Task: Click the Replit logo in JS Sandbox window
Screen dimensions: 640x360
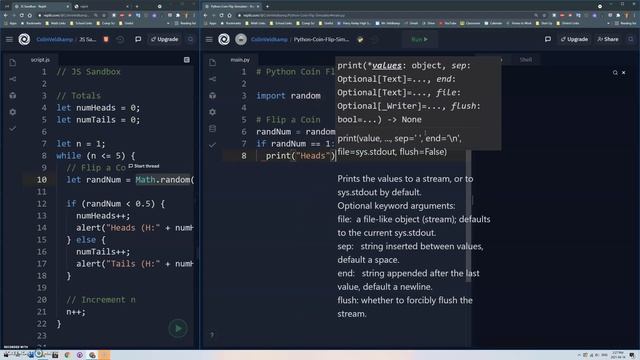Action: 24,39
